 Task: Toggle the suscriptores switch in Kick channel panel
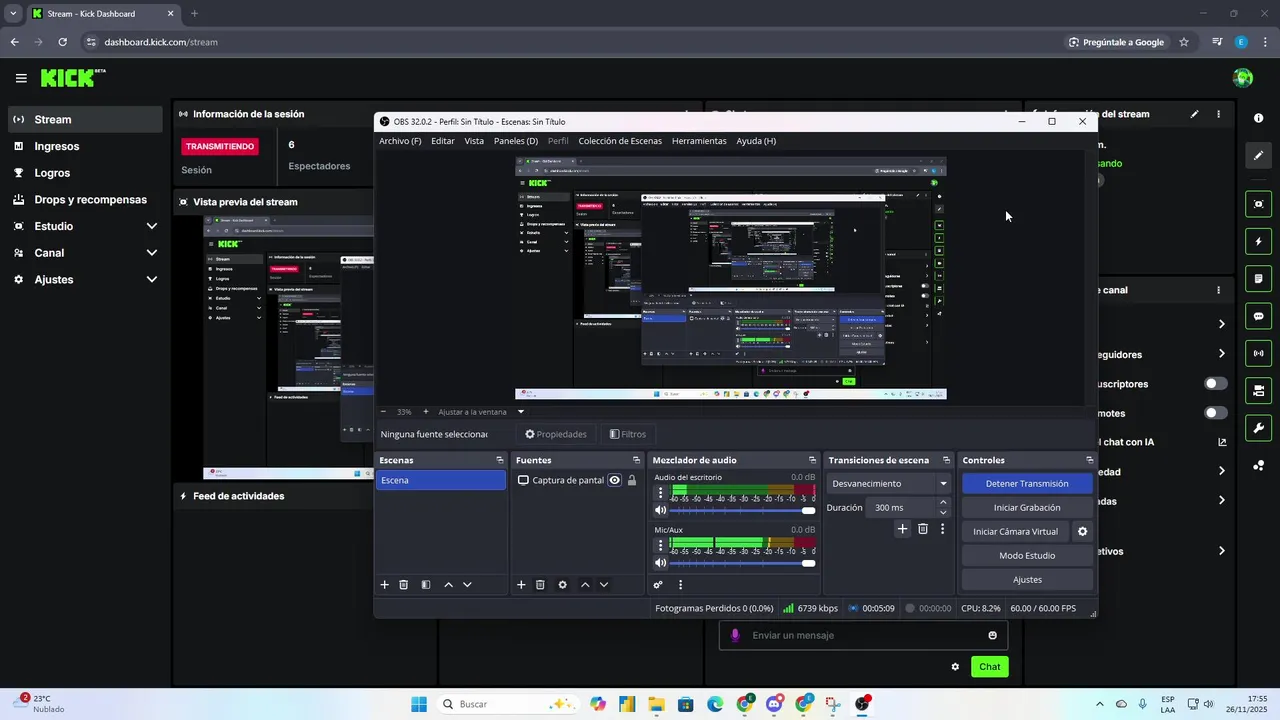pyautogui.click(x=1216, y=383)
